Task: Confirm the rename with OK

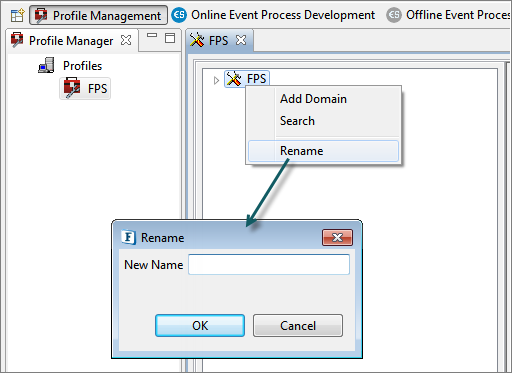Action: tap(200, 325)
